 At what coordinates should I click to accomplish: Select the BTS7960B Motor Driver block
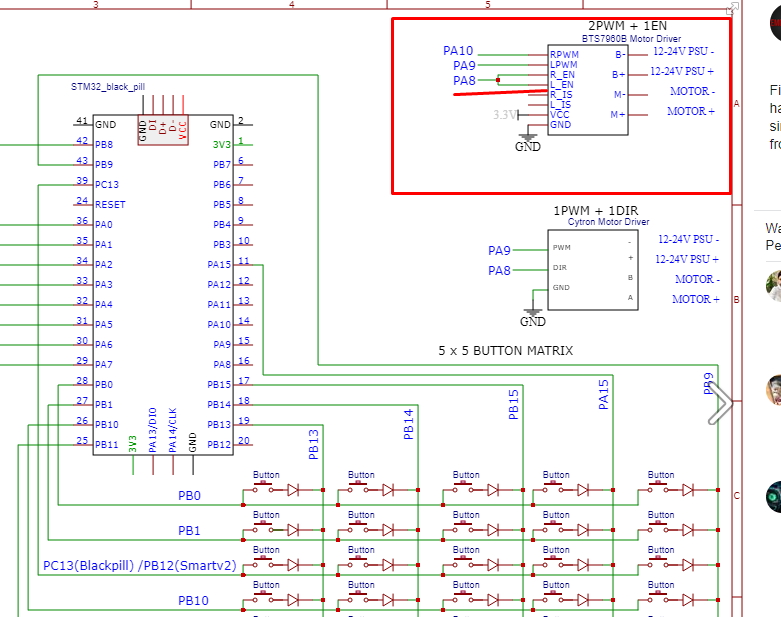coord(589,89)
